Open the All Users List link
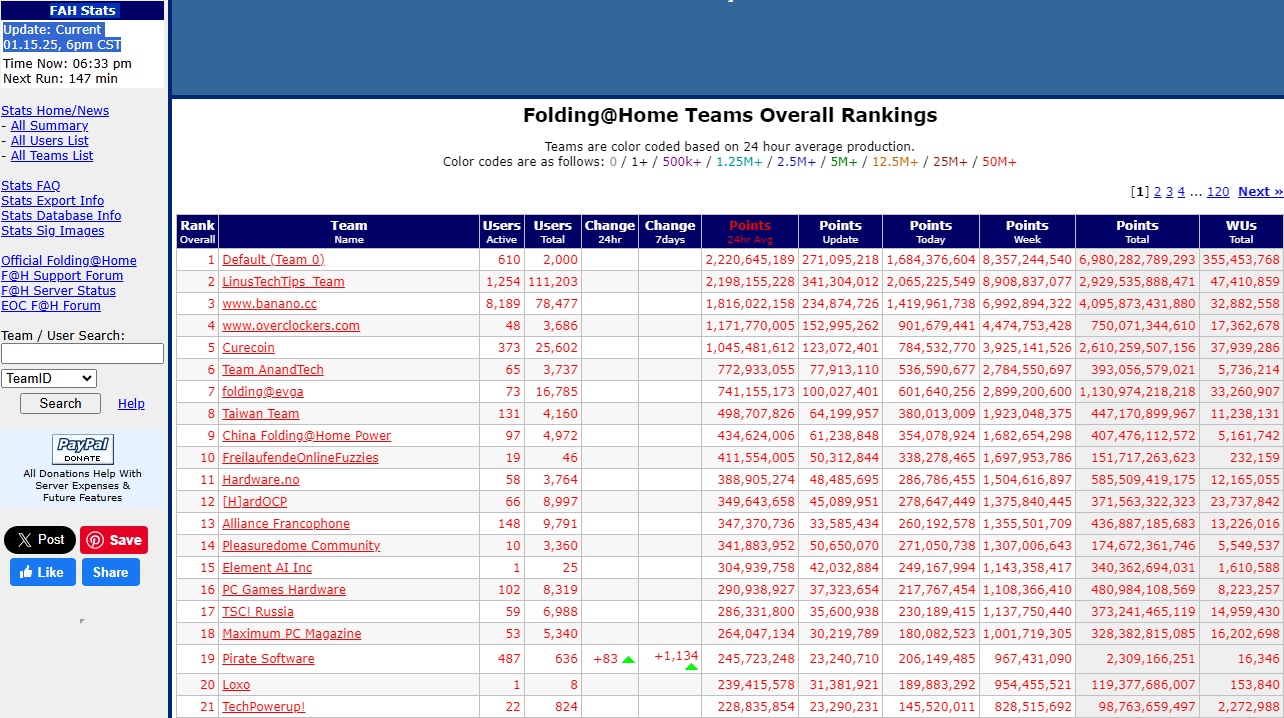 coord(49,141)
